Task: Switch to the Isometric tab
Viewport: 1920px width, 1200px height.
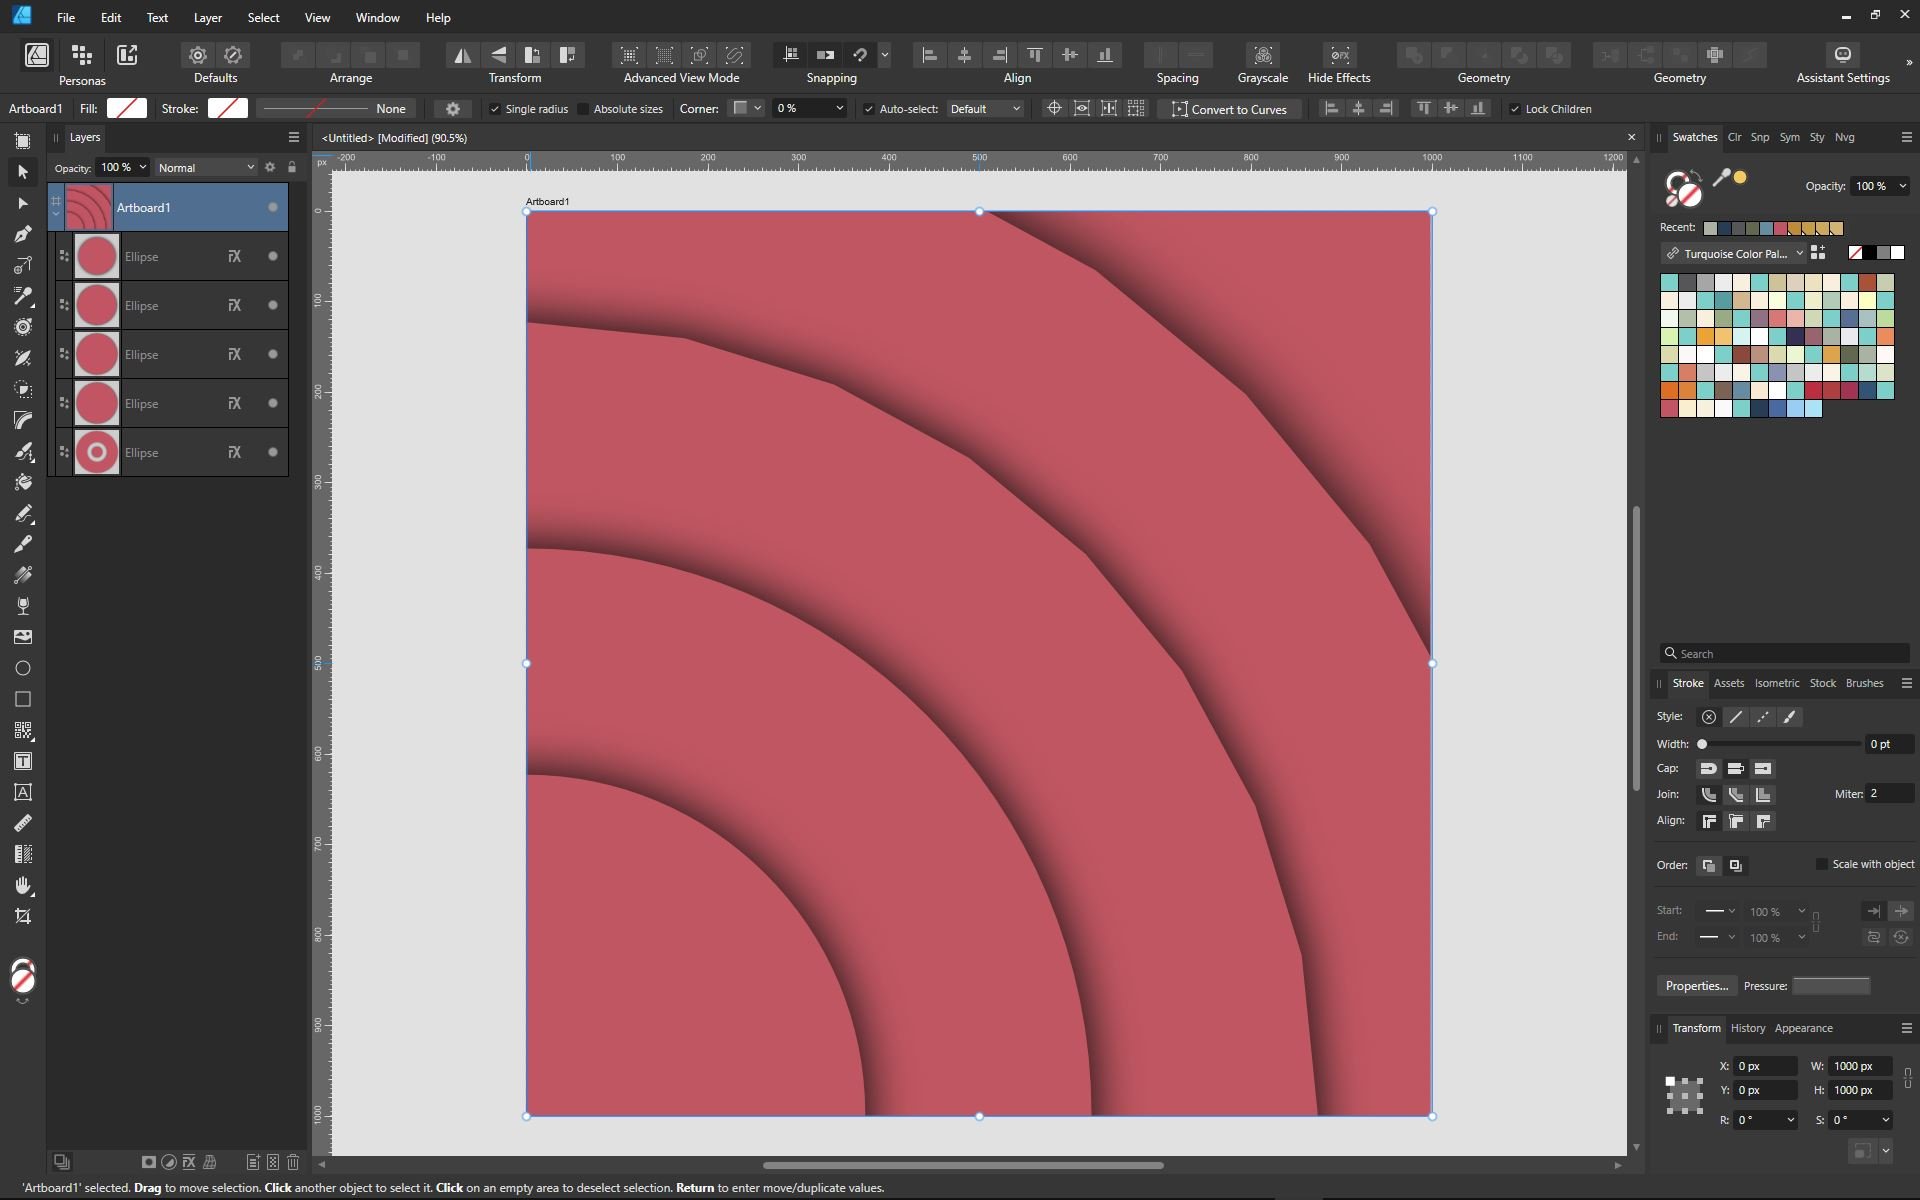Action: 1776,683
